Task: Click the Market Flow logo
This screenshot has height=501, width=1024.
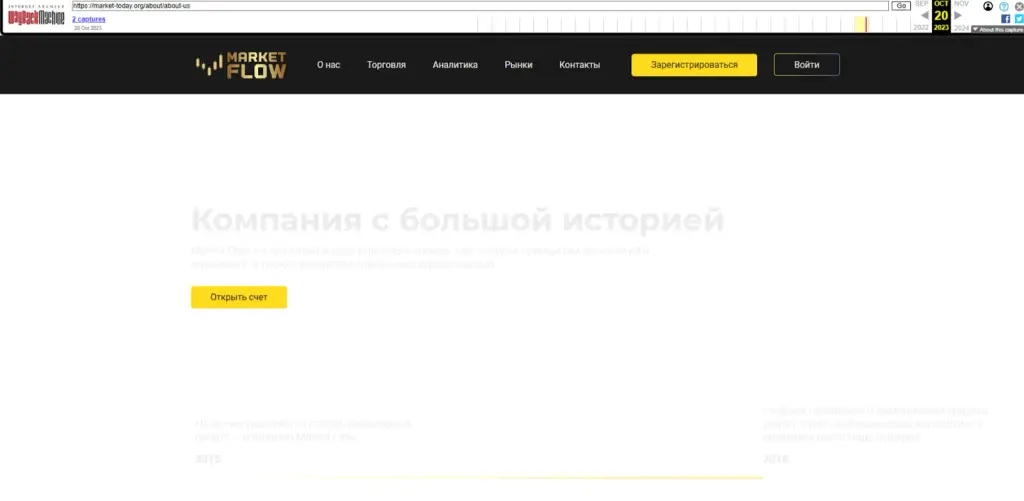Action: pos(241,65)
